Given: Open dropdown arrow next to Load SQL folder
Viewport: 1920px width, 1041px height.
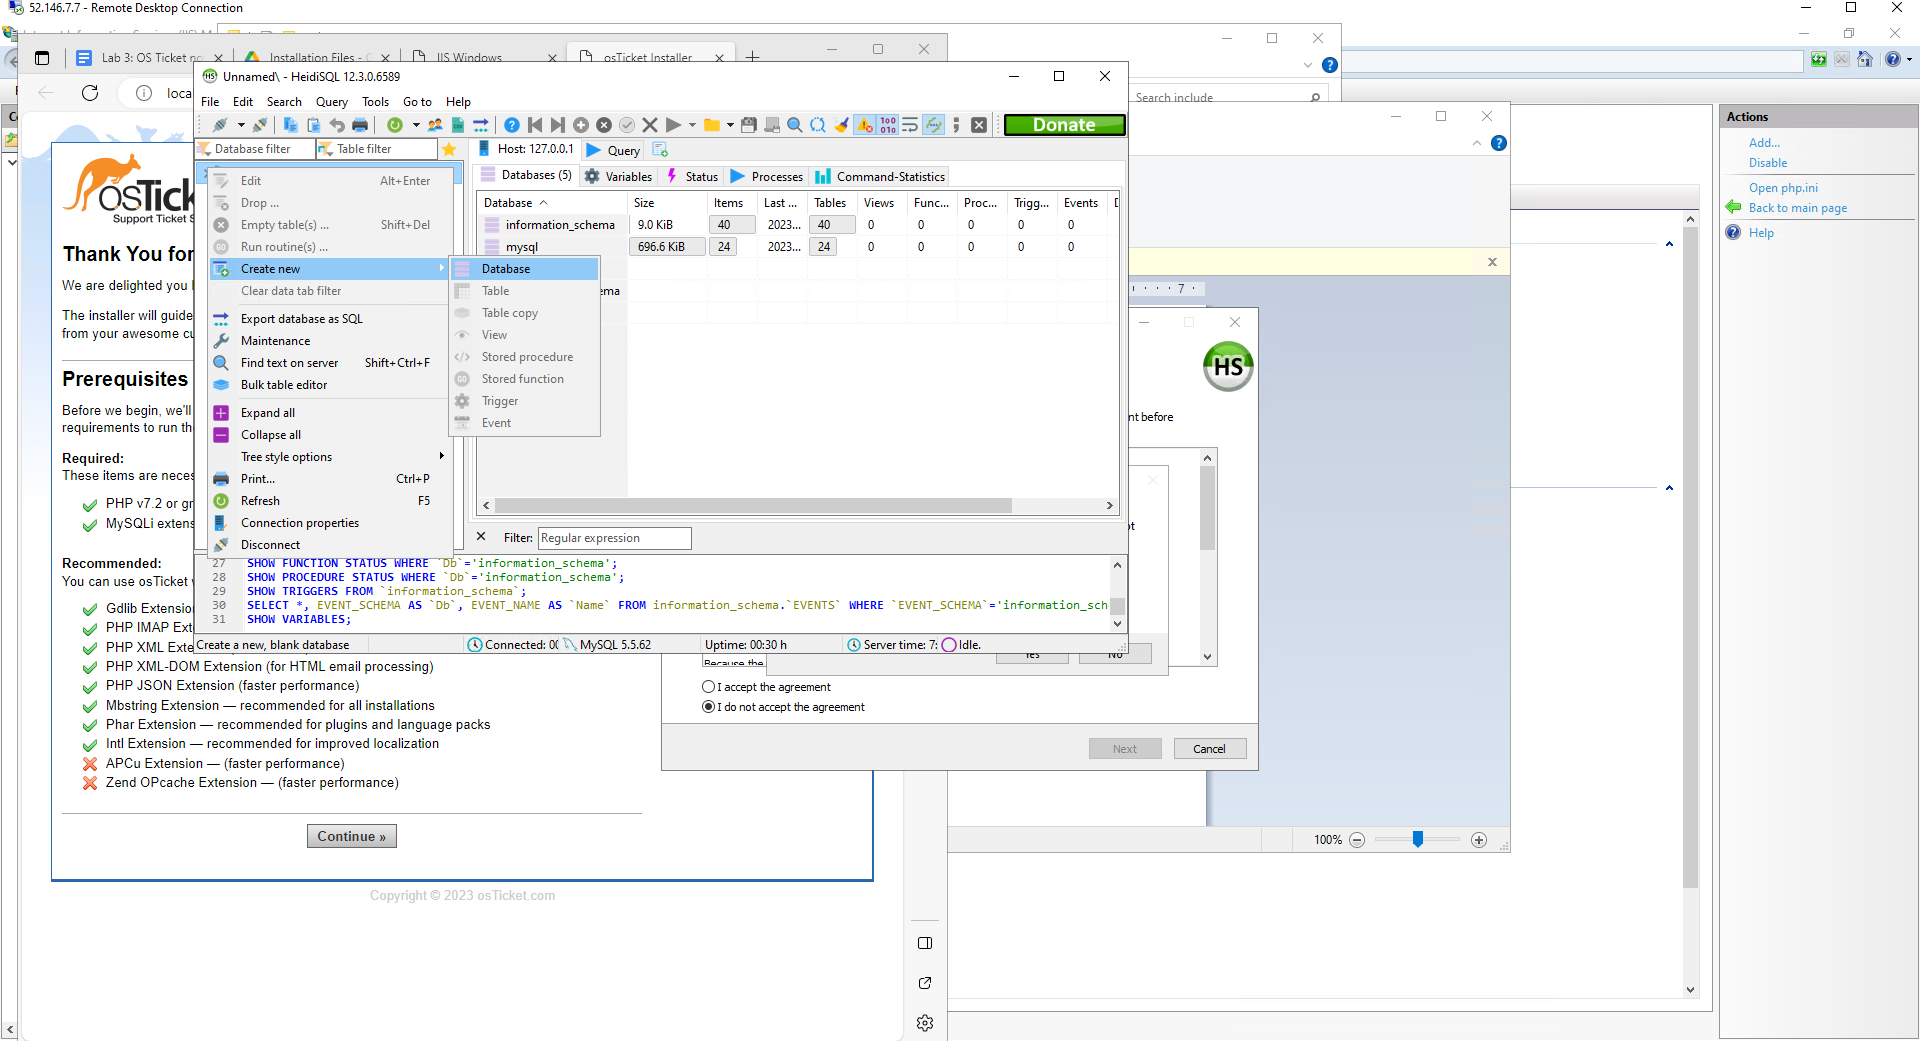Looking at the screenshot, I should (730, 126).
